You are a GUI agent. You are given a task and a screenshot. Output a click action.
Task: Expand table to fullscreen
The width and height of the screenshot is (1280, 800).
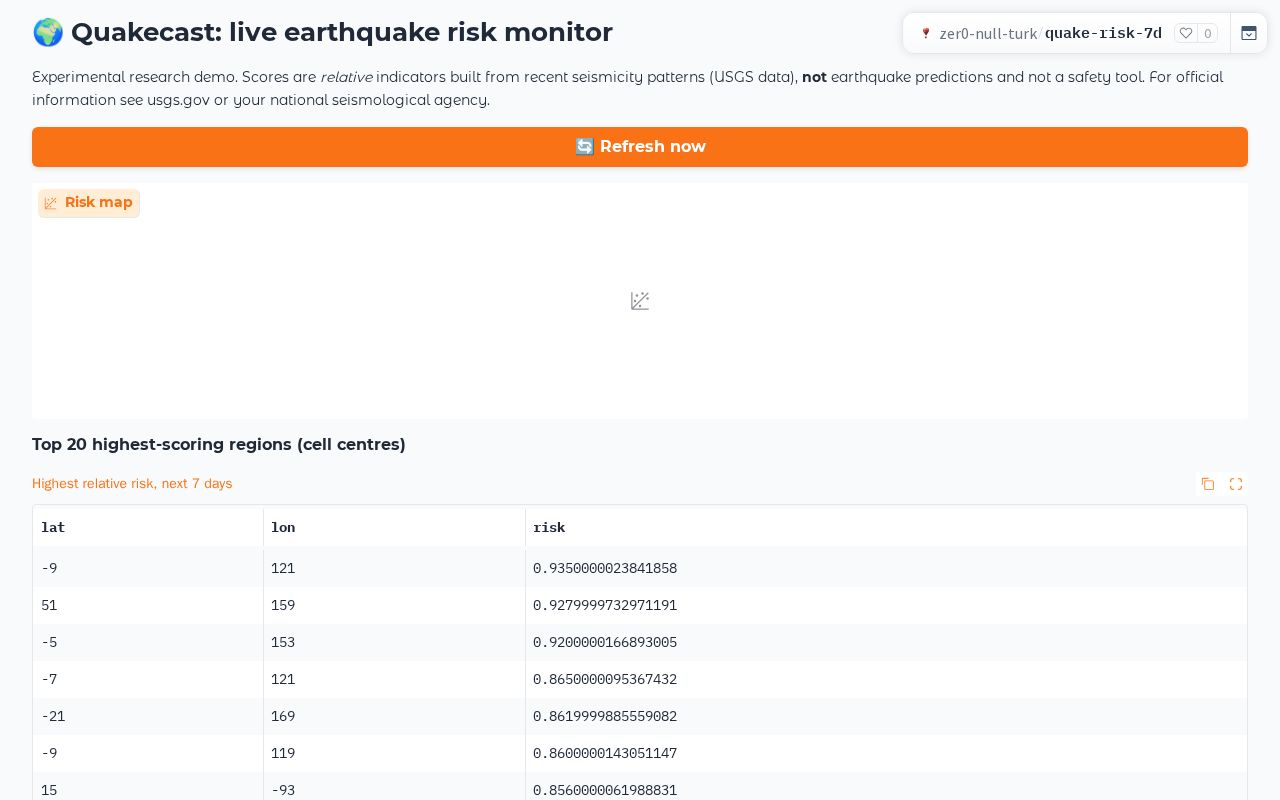(1236, 484)
